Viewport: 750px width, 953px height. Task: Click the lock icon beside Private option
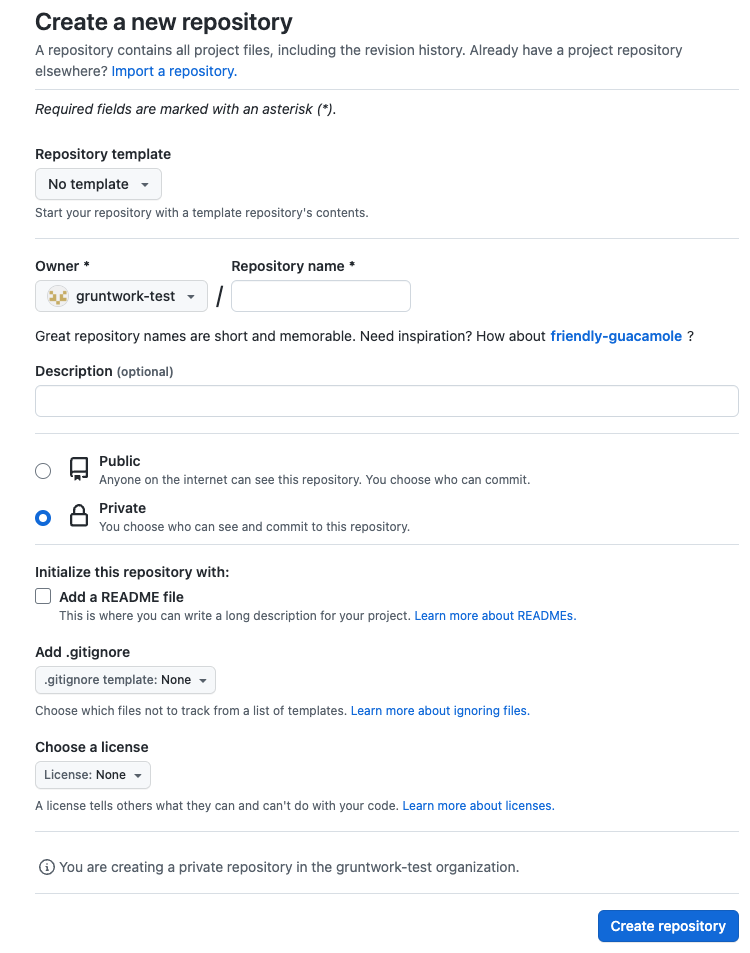(x=78, y=516)
